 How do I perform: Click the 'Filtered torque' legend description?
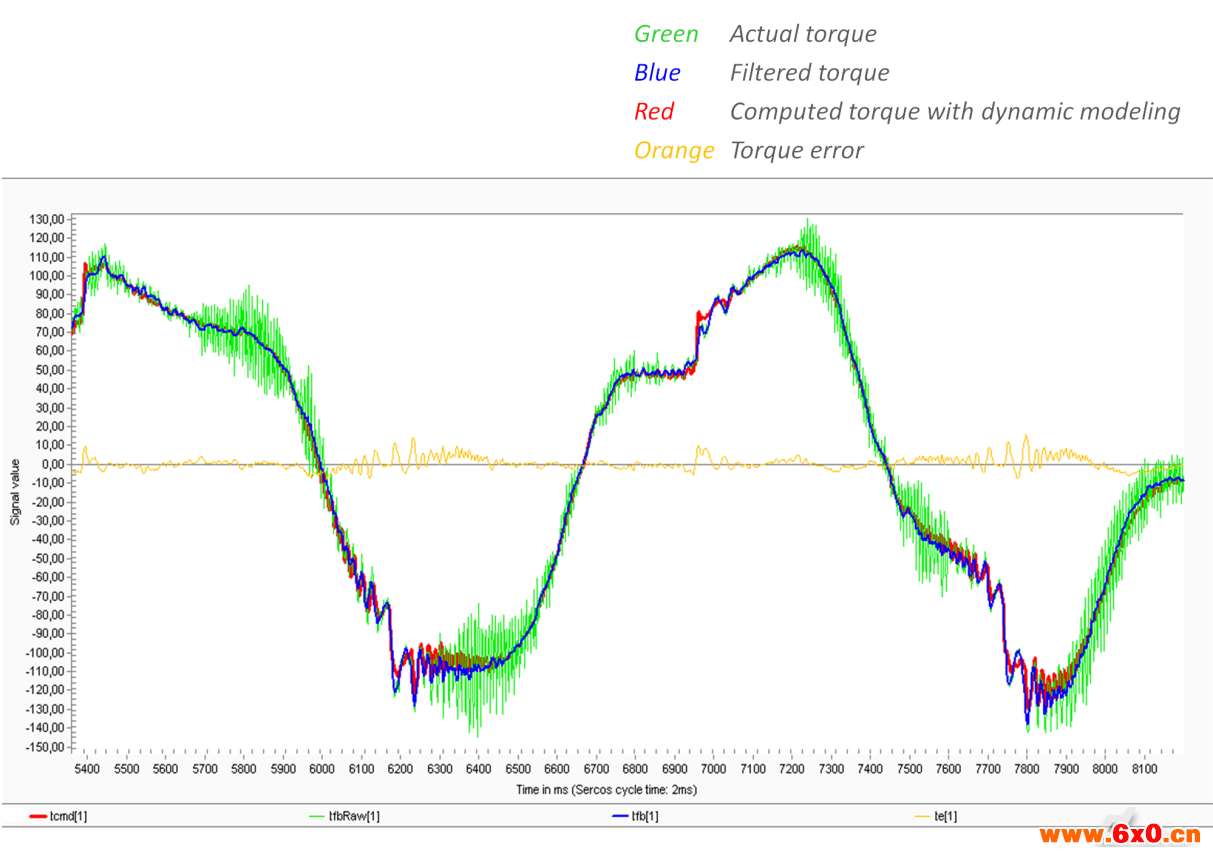tap(809, 73)
